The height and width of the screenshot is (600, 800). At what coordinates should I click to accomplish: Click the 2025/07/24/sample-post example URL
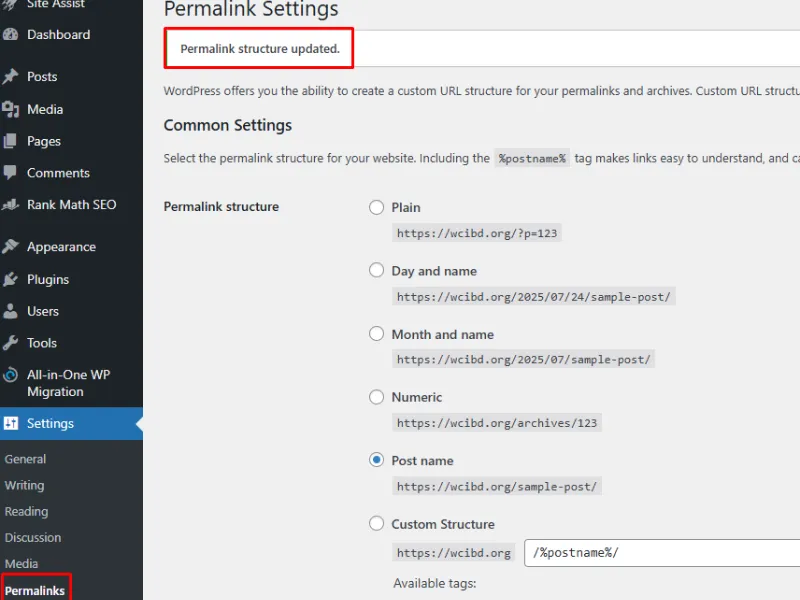point(534,296)
